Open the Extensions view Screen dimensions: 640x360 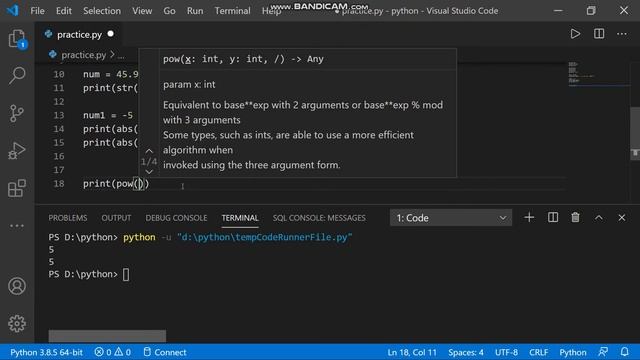point(17,188)
